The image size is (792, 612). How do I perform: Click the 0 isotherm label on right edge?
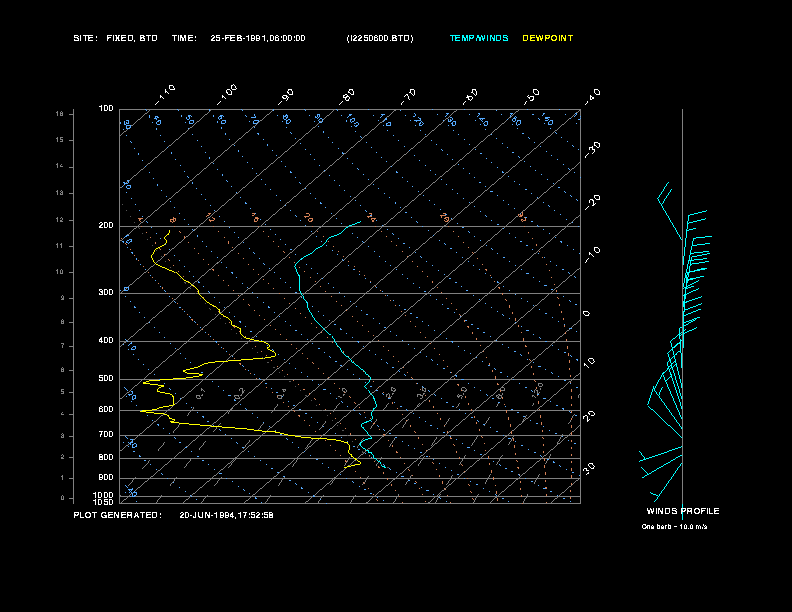tap(586, 314)
